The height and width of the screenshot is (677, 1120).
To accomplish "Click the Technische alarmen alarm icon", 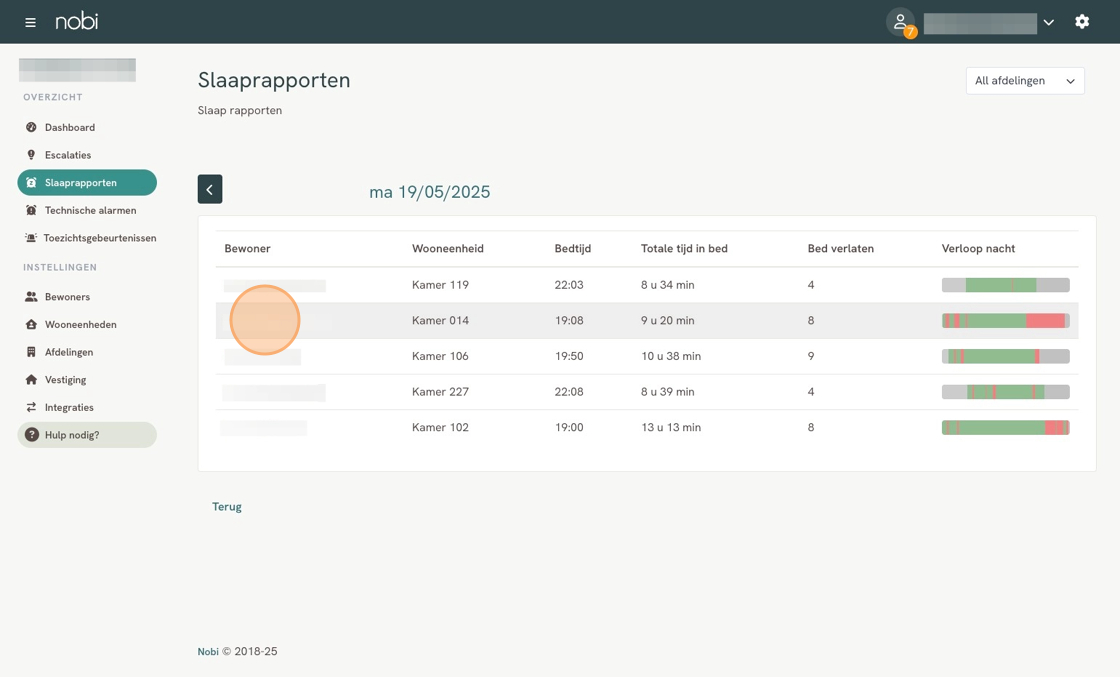I will pos(31,211).
